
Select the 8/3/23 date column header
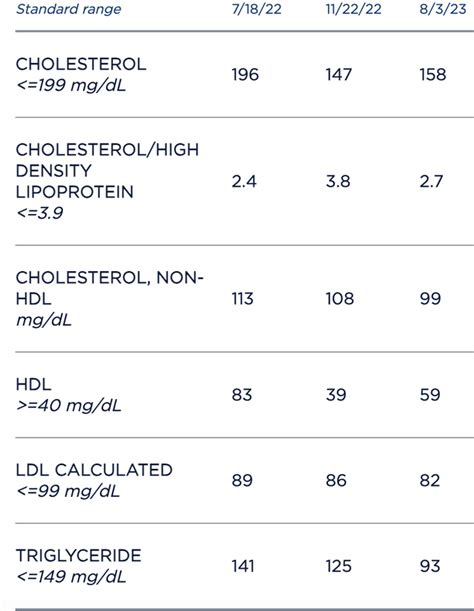(x=443, y=9)
